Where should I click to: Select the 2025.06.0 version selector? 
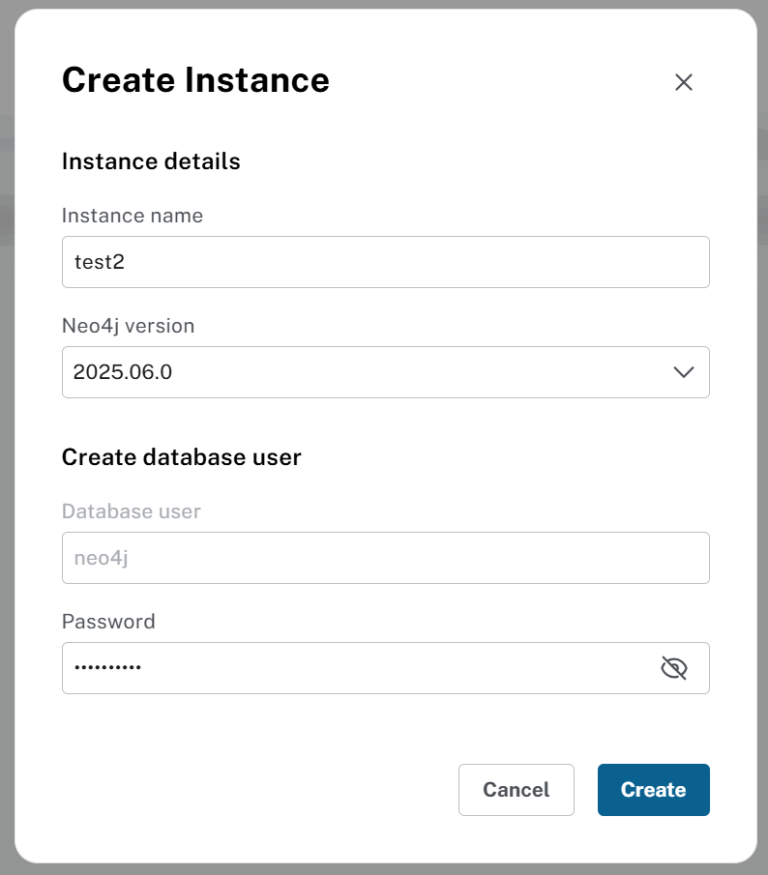(x=385, y=372)
